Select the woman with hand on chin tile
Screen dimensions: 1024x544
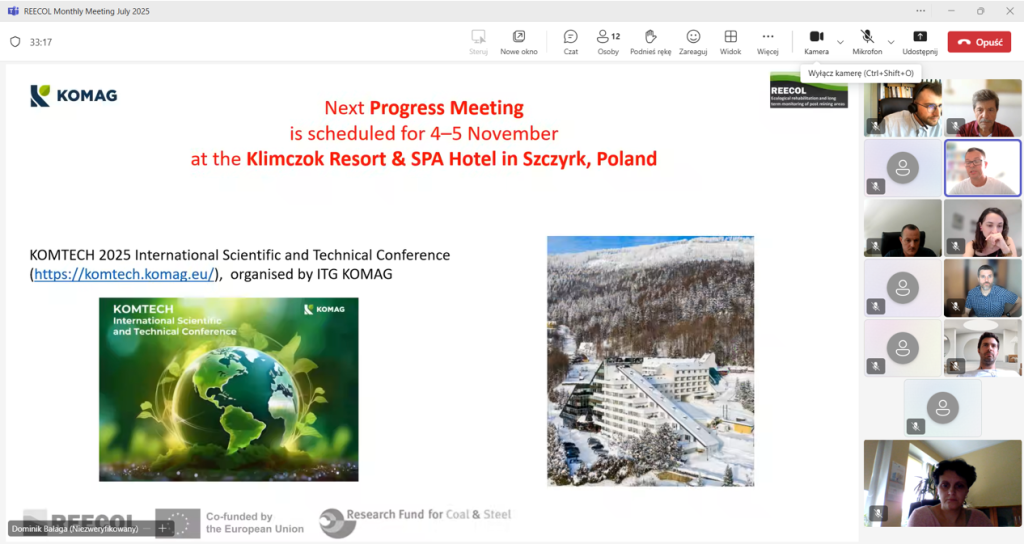982,228
